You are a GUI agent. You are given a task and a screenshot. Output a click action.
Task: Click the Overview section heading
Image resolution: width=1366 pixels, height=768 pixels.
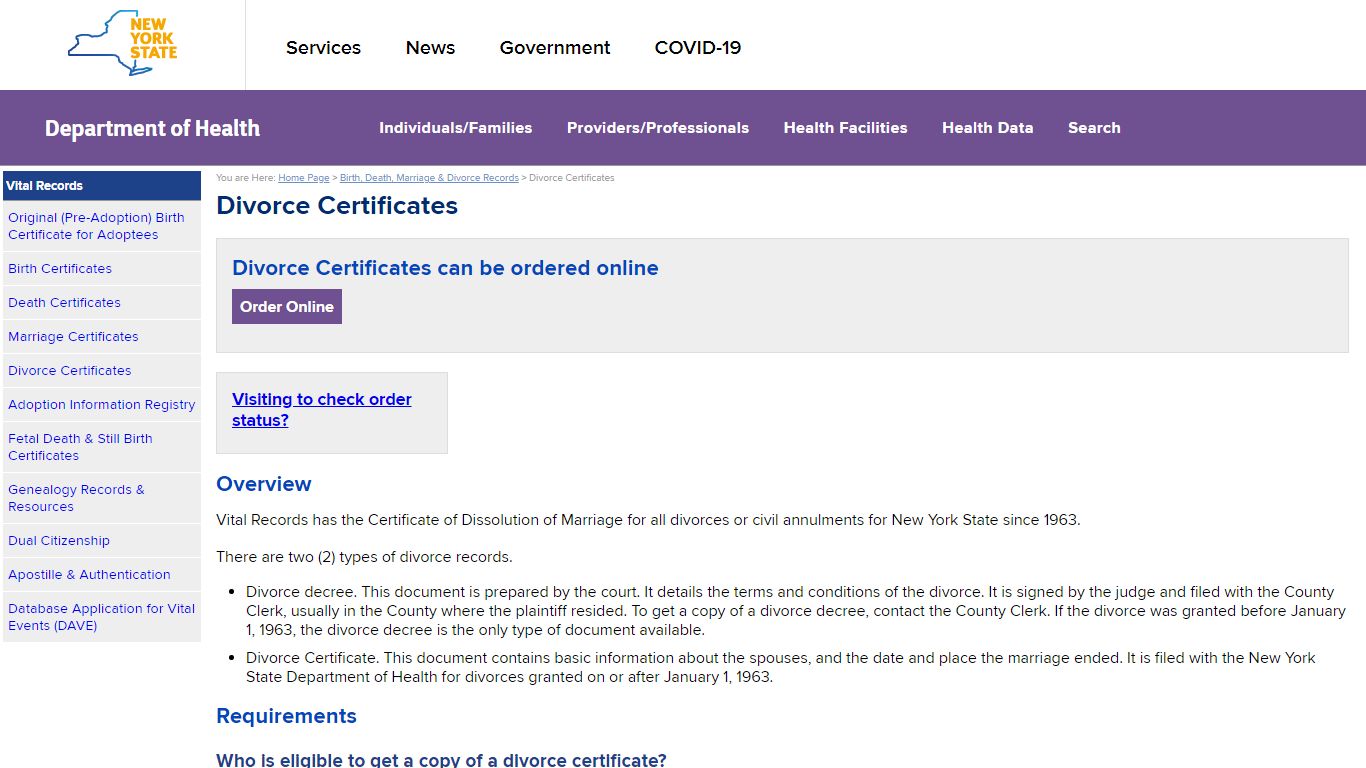pyautogui.click(x=264, y=484)
